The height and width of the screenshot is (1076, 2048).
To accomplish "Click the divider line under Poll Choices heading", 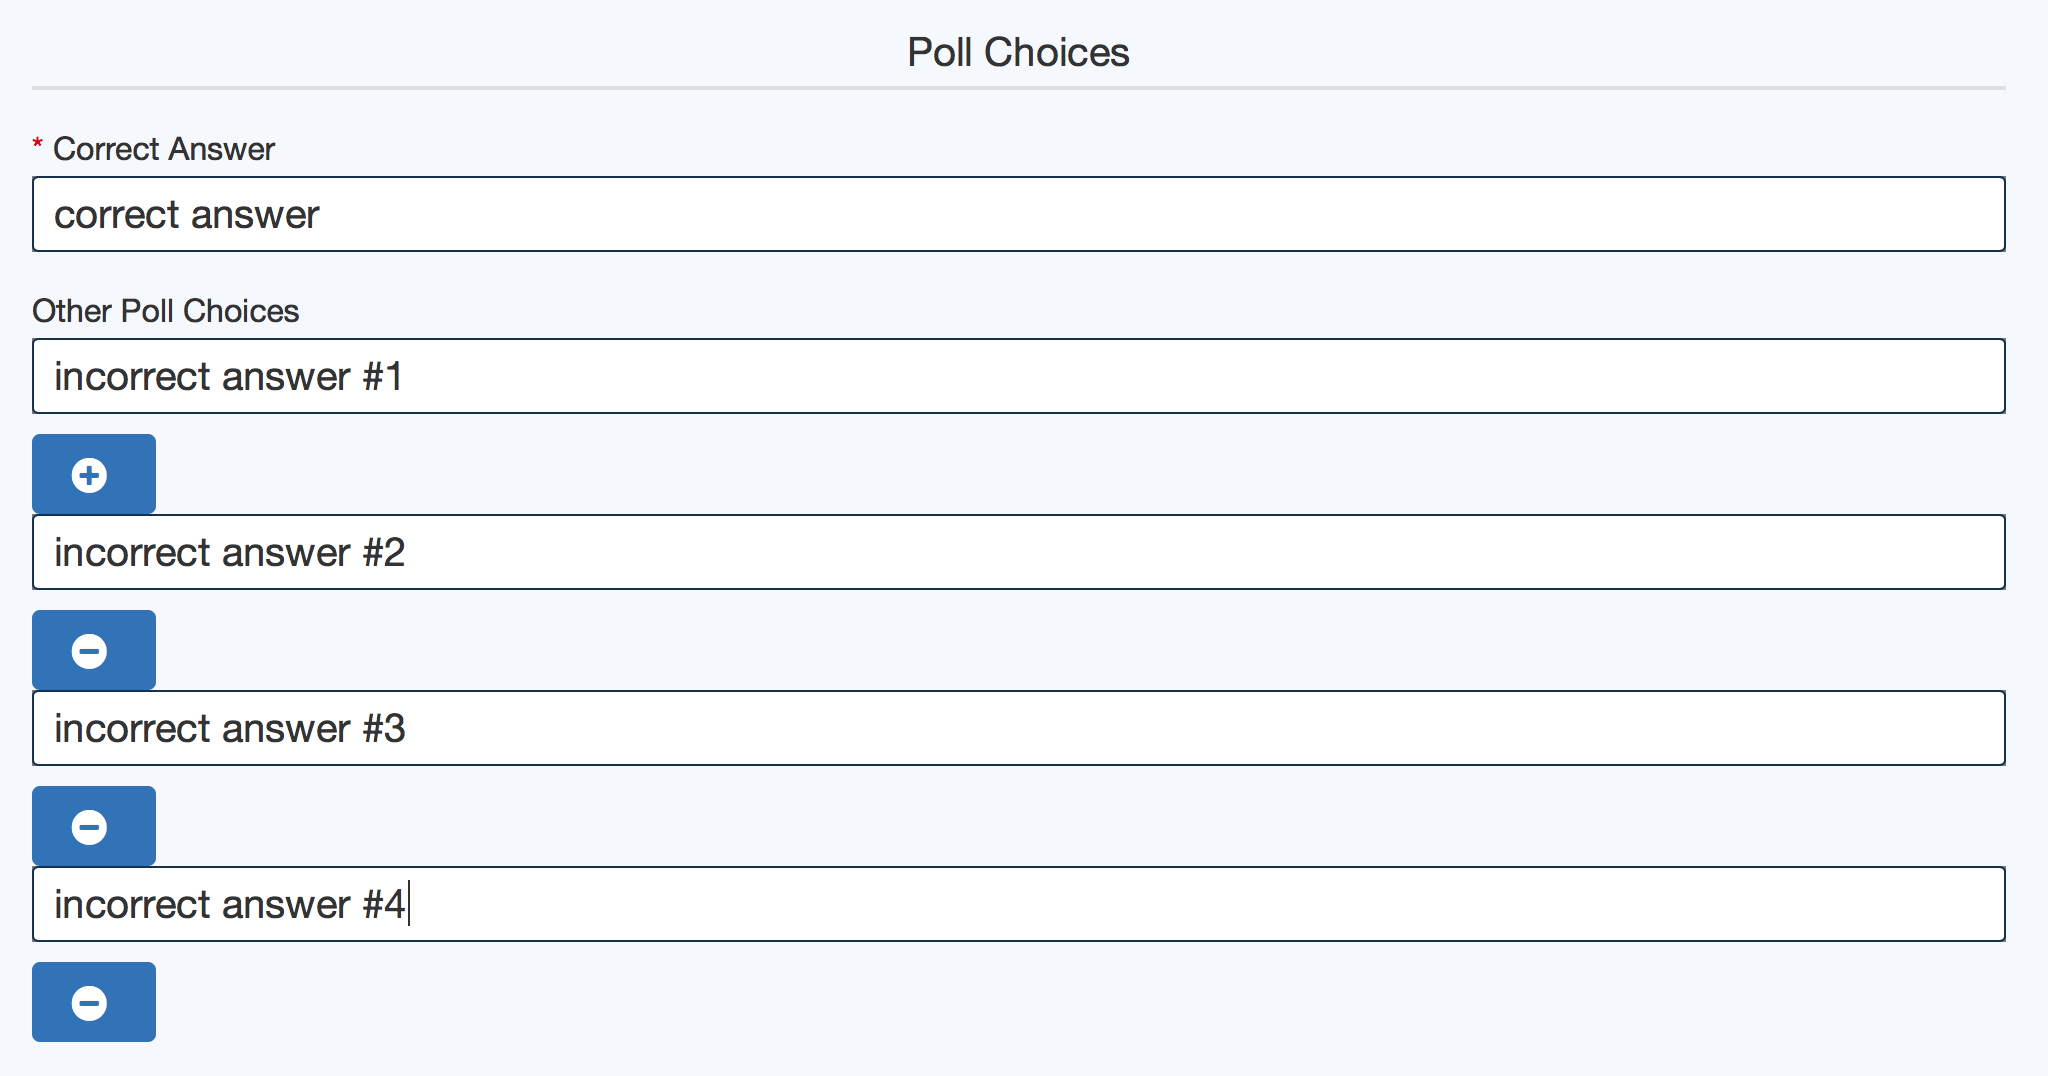I will 1018,88.
